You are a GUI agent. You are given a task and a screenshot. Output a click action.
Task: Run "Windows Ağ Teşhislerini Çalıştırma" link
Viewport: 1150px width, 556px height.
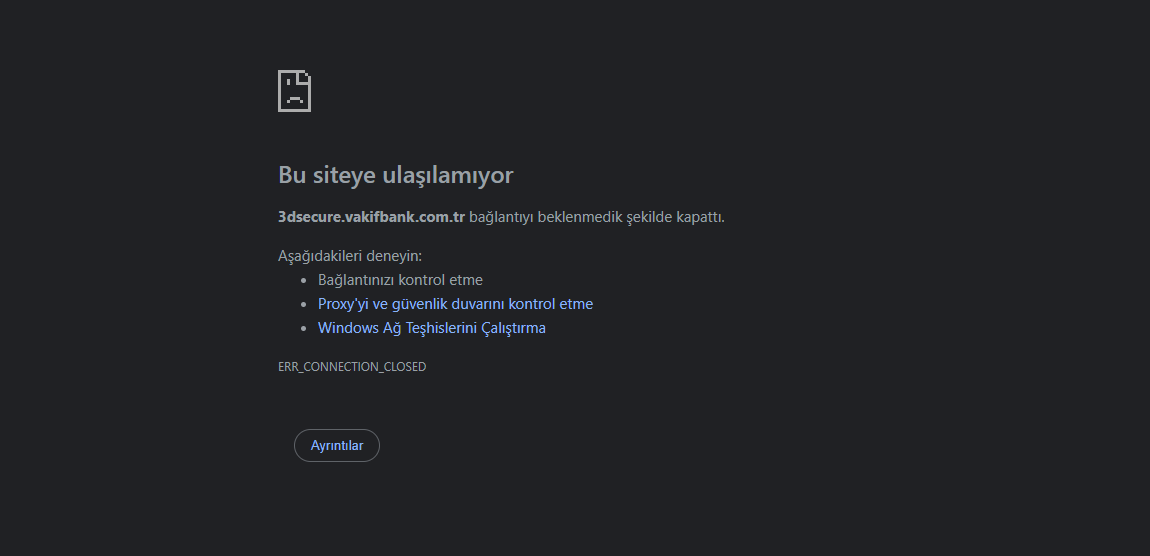click(x=431, y=328)
